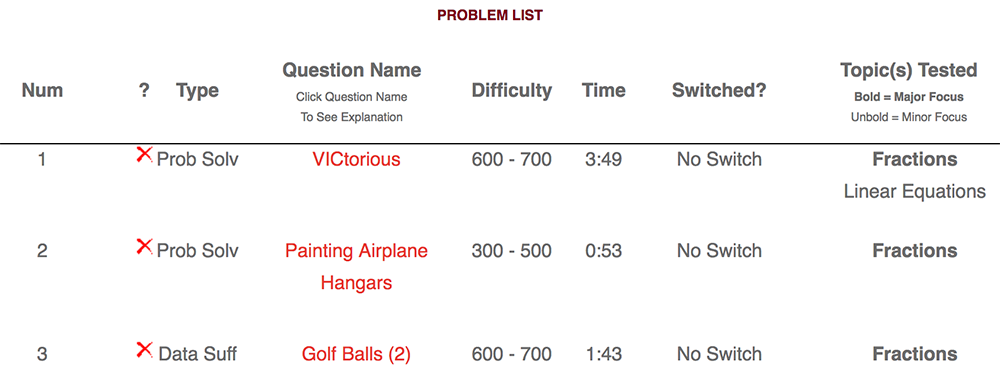The image size is (1000, 386).
Task: Click the Topic(s) Tested column header
Action: click(x=909, y=70)
